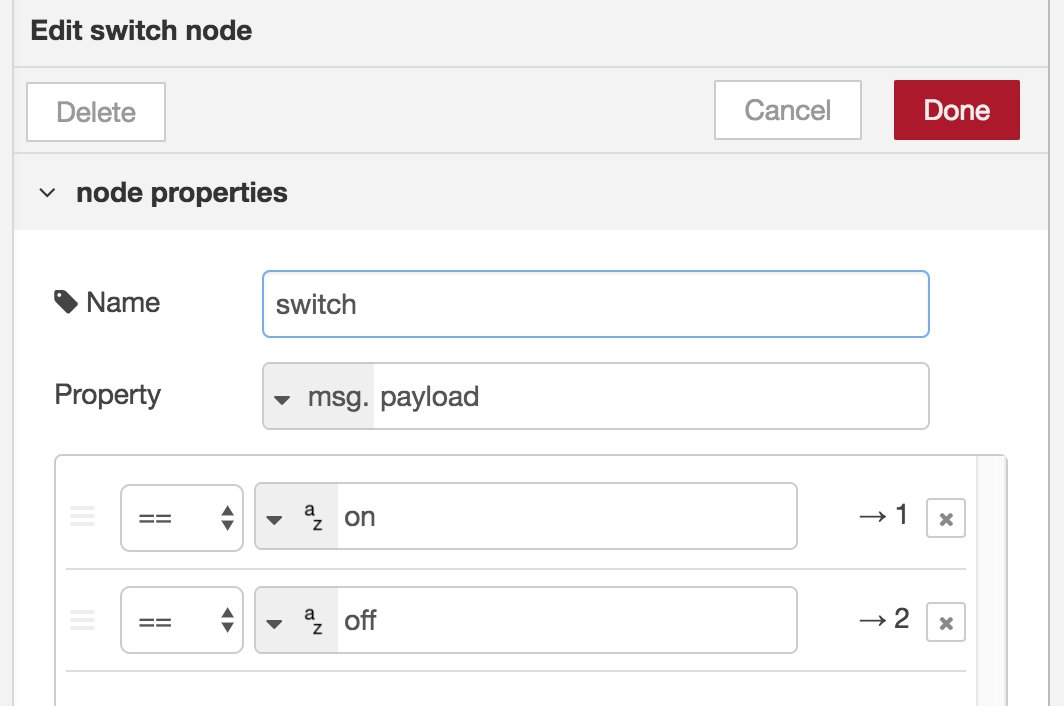Viewport: 1064px width, 706px height.
Task: Remove the 'off' rule with its x icon
Action: (946, 623)
